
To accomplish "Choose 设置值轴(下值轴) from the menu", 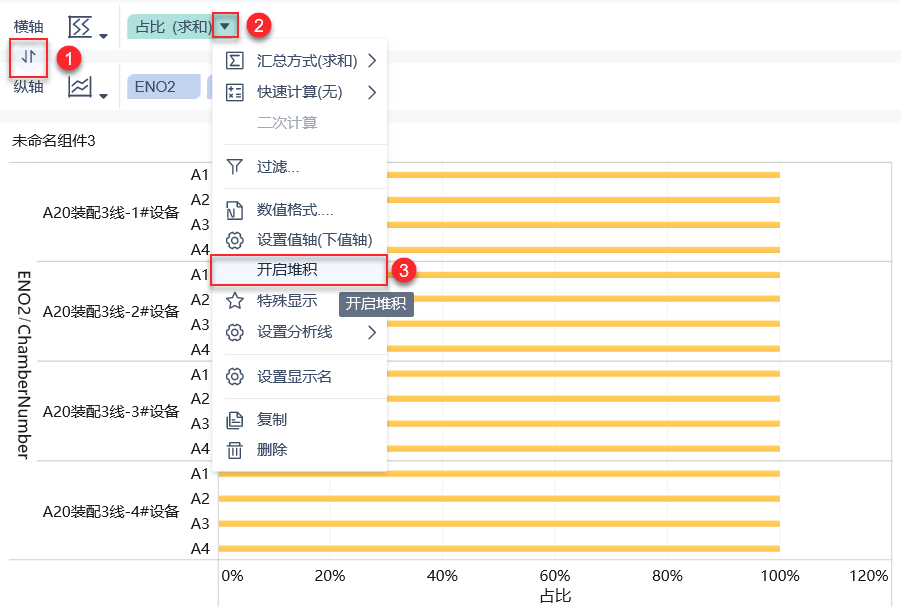I will tap(314, 240).
